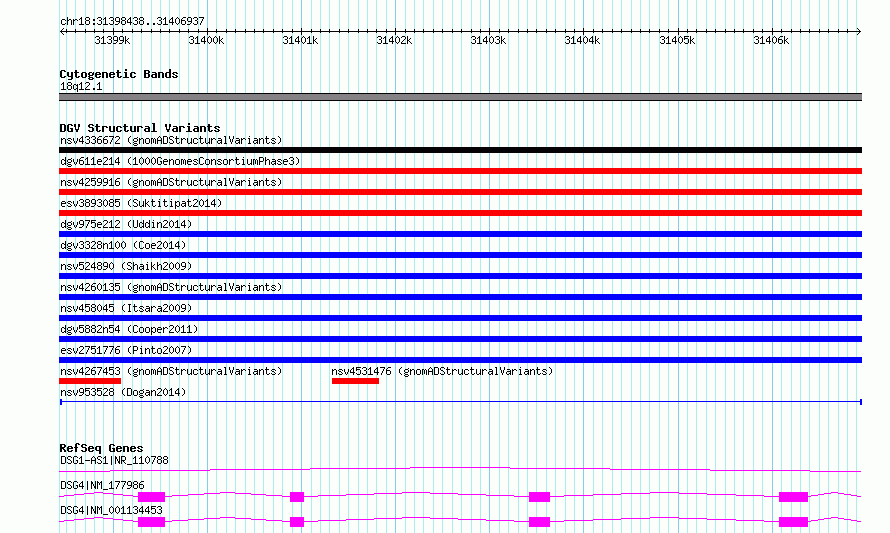The height and width of the screenshot is (533, 890).
Task: Click the grey 18q12.1 cytogenetic band bar
Action: tap(460, 97)
